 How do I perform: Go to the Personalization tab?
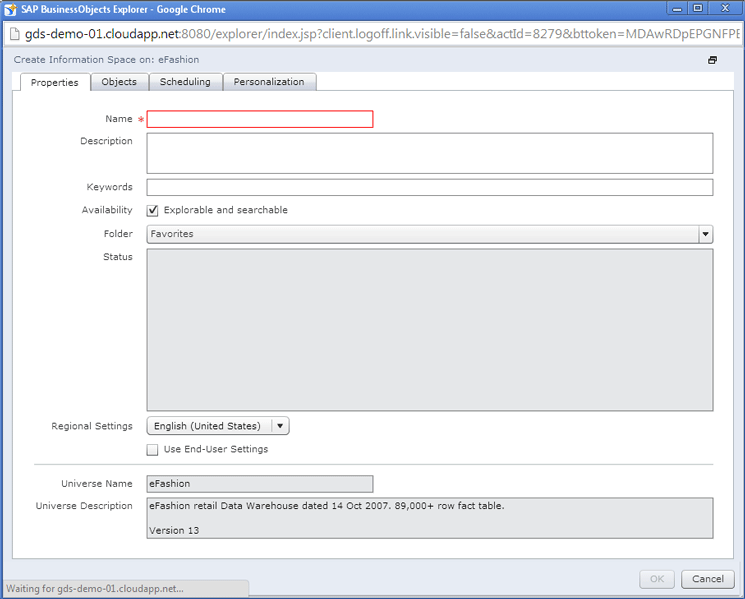click(270, 82)
